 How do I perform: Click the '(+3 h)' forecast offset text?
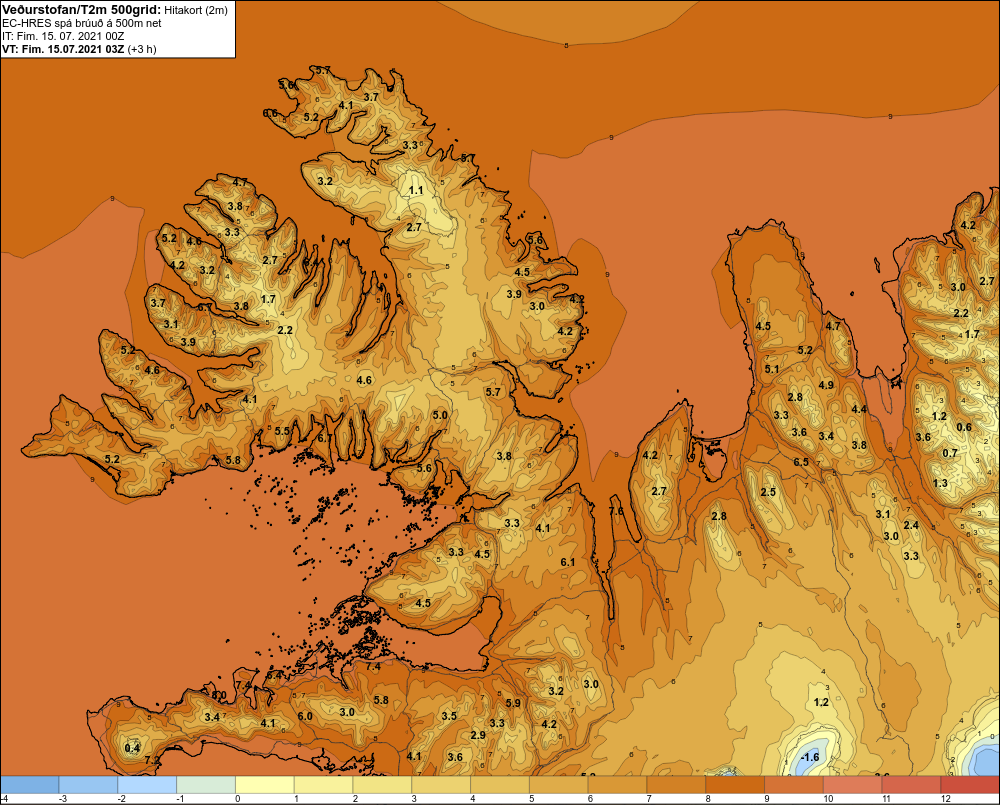pos(142,49)
